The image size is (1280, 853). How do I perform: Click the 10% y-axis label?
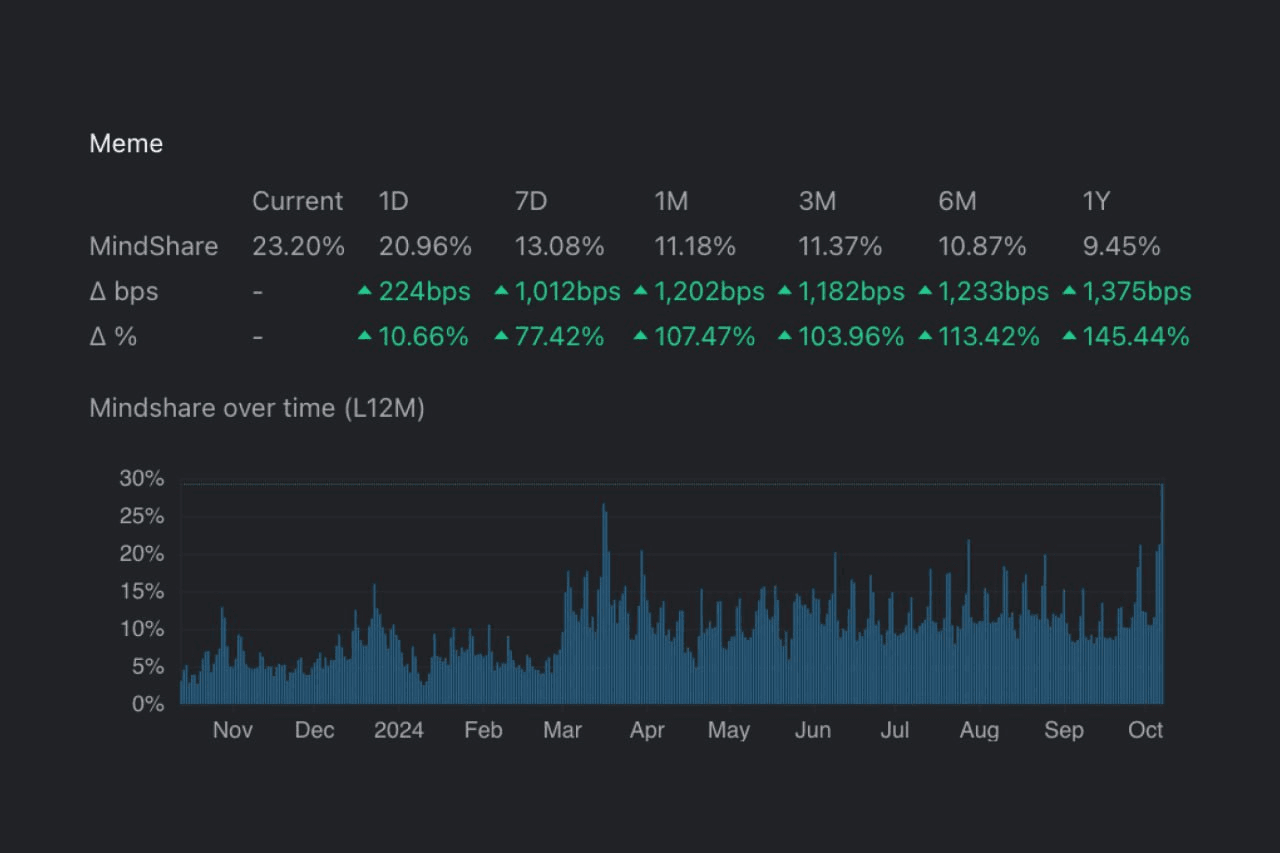[142, 628]
